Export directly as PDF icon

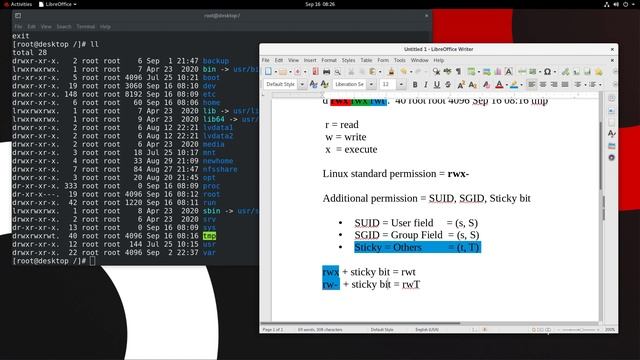(316, 71)
